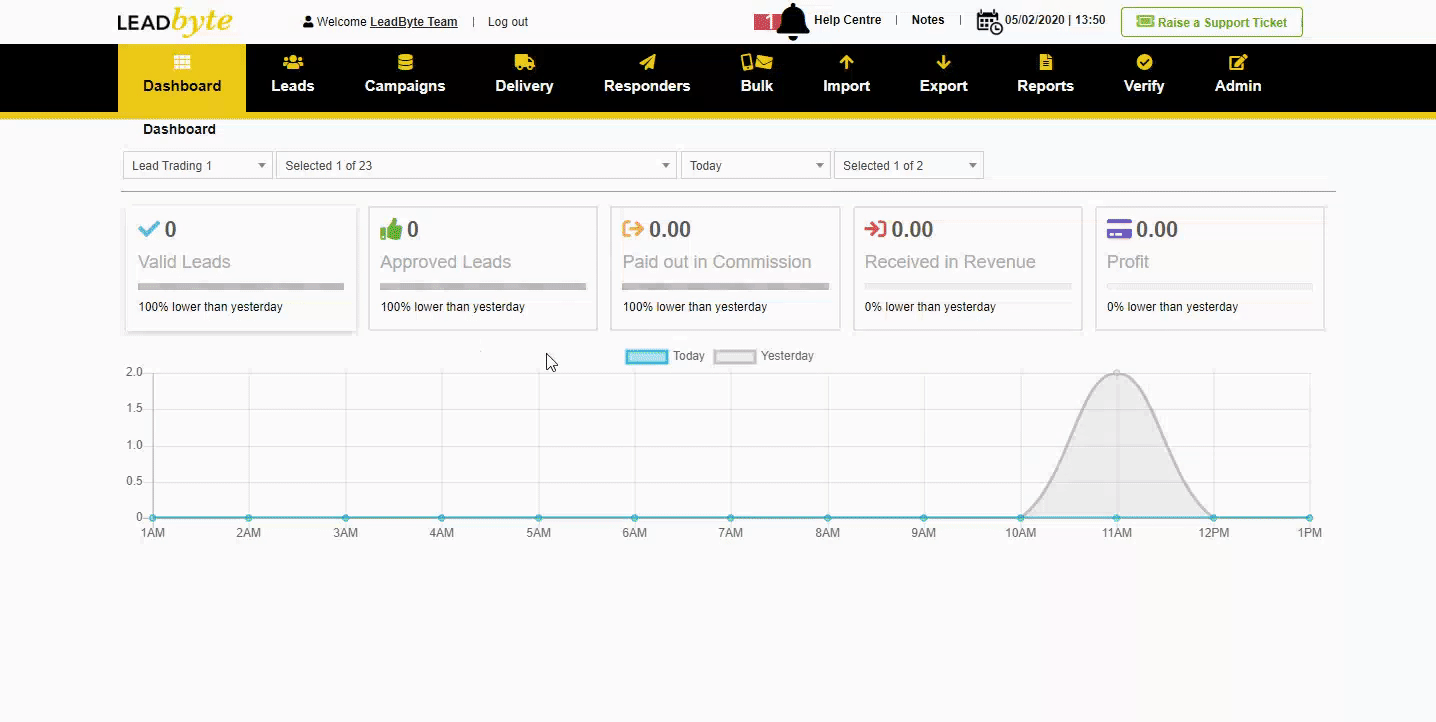Click the Yesterday gray legend color swatch
The width and height of the screenshot is (1436, 722).
(x=735, y=357)
